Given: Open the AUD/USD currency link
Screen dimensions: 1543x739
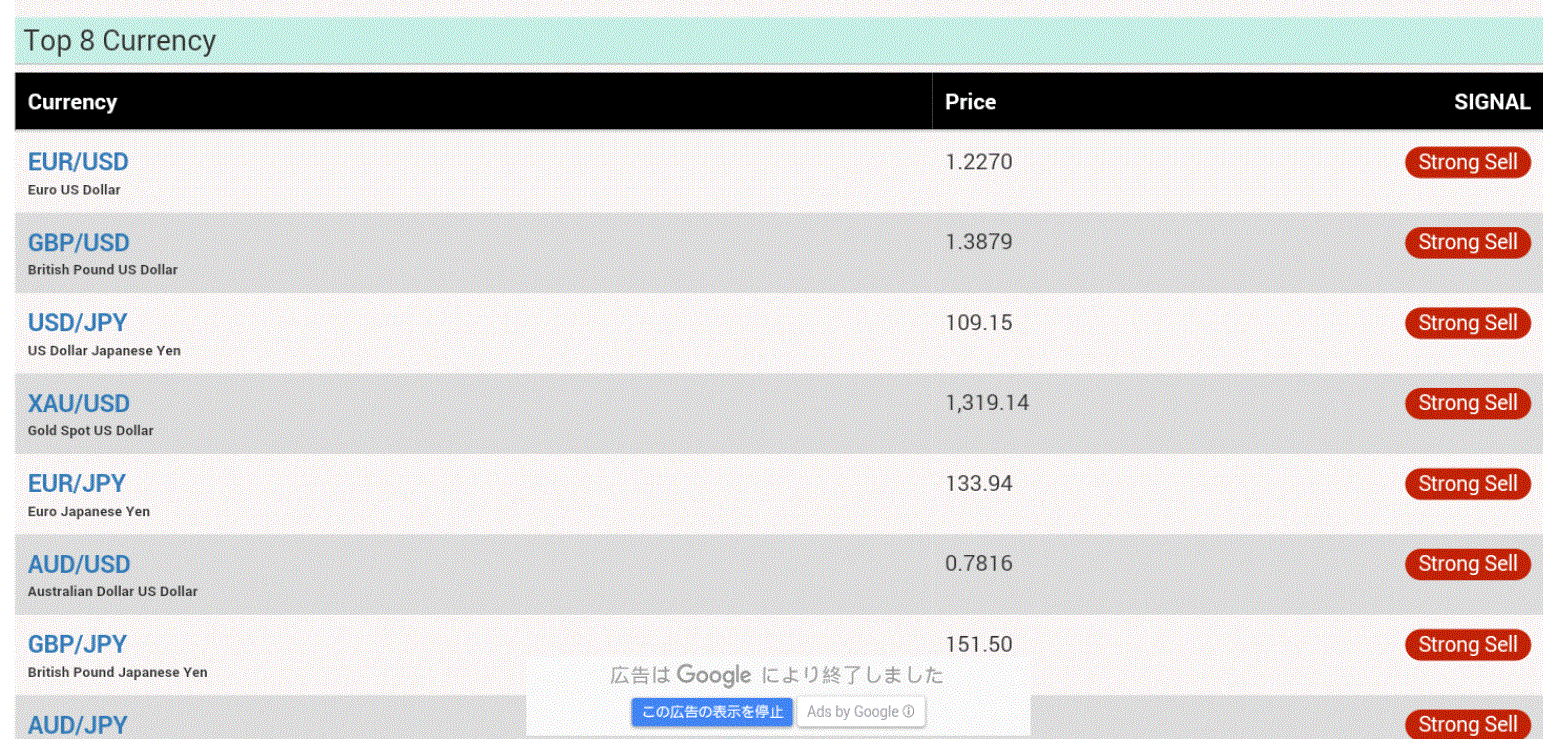Looking at the screenshot, I should point(78,564).
